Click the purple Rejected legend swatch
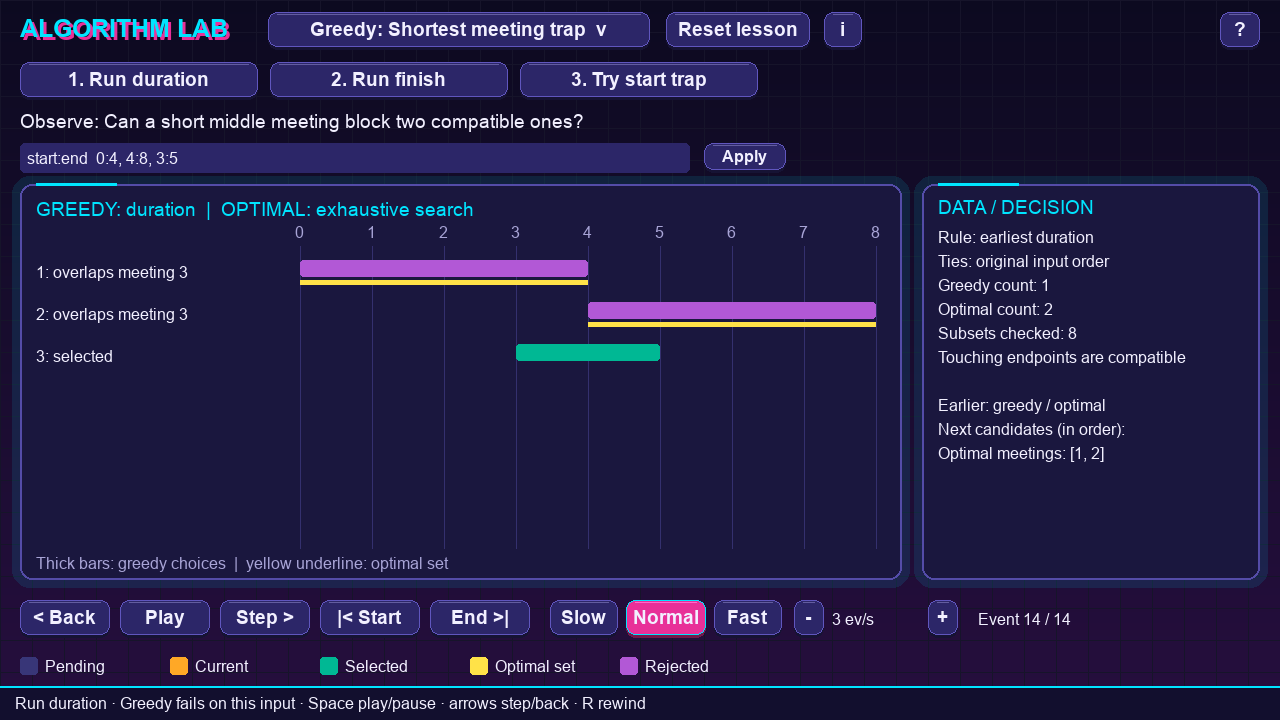Viewport: 1280px width, 720px height. 629,666
